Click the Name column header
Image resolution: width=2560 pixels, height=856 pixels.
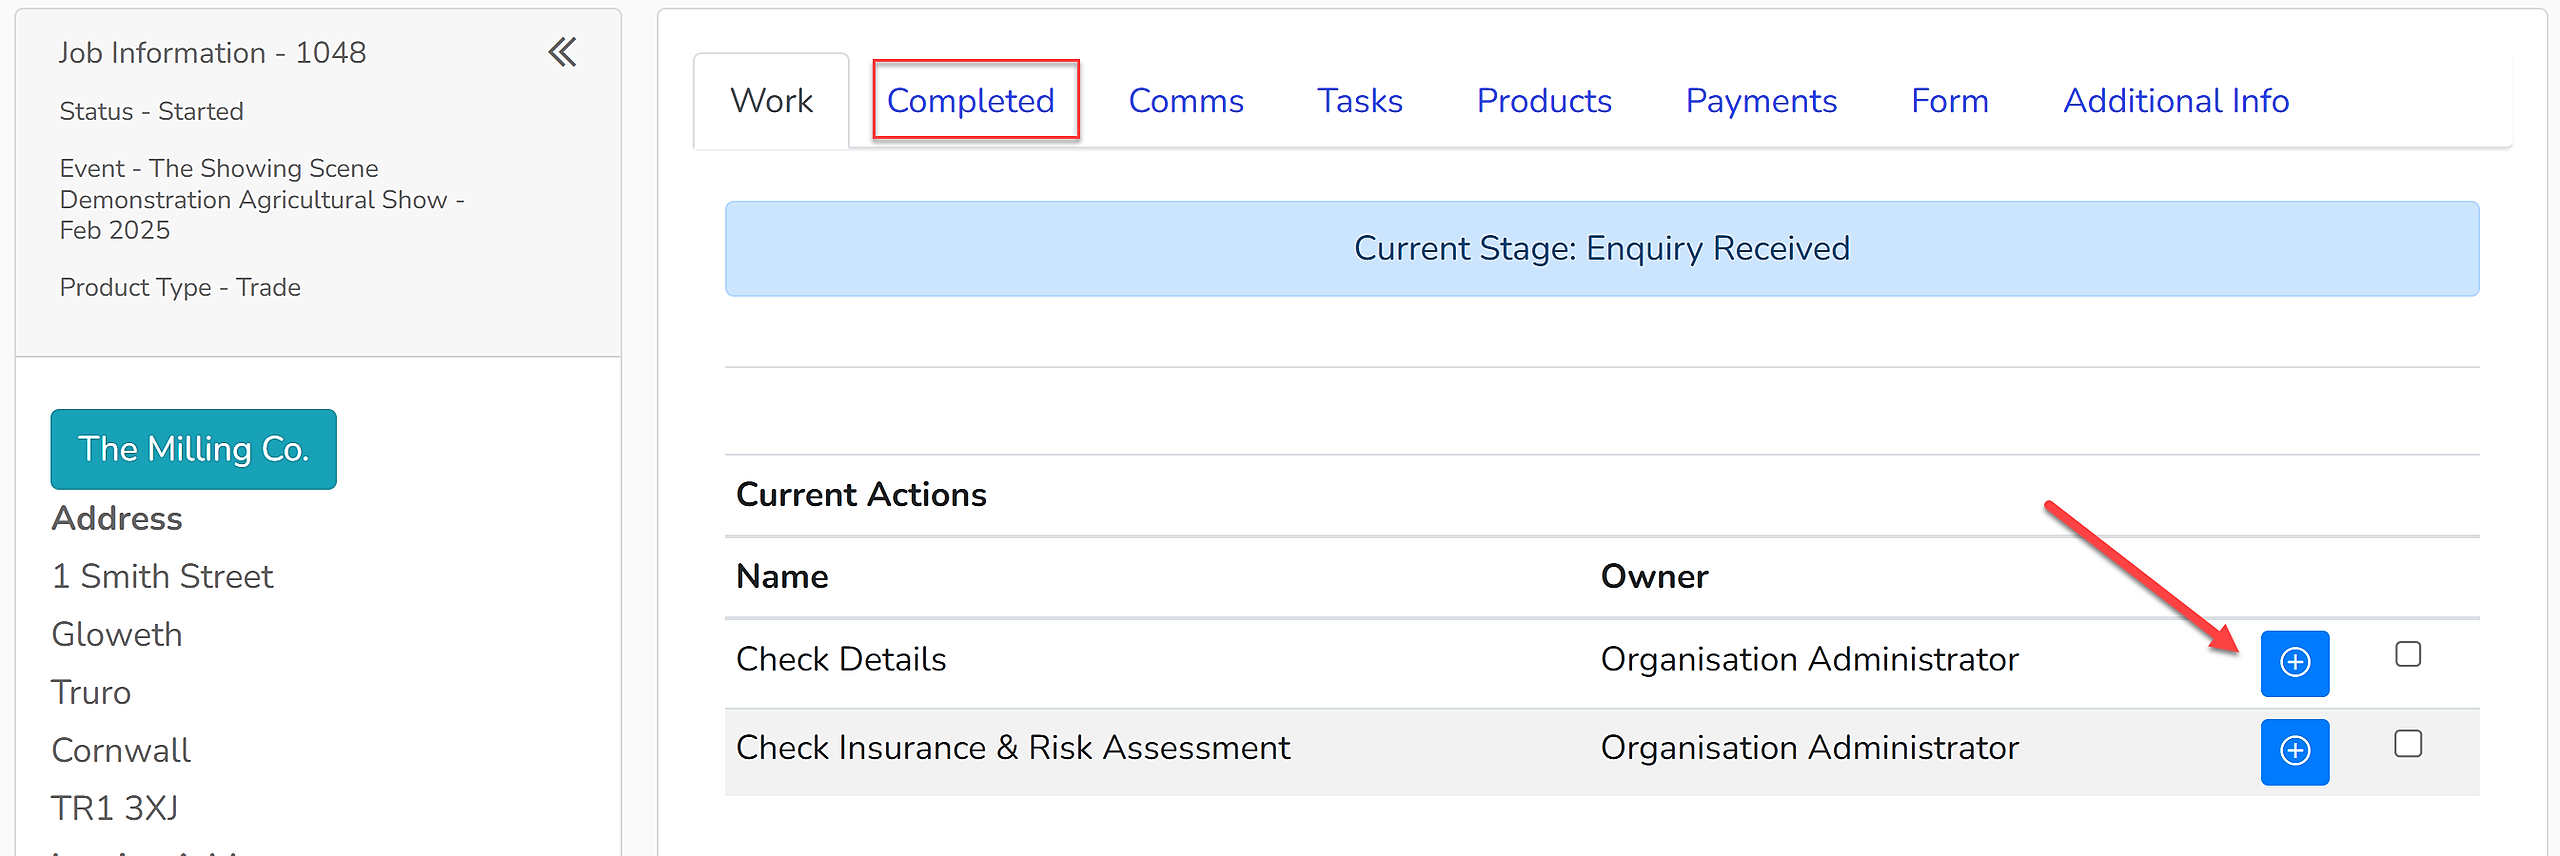[782, 577]
